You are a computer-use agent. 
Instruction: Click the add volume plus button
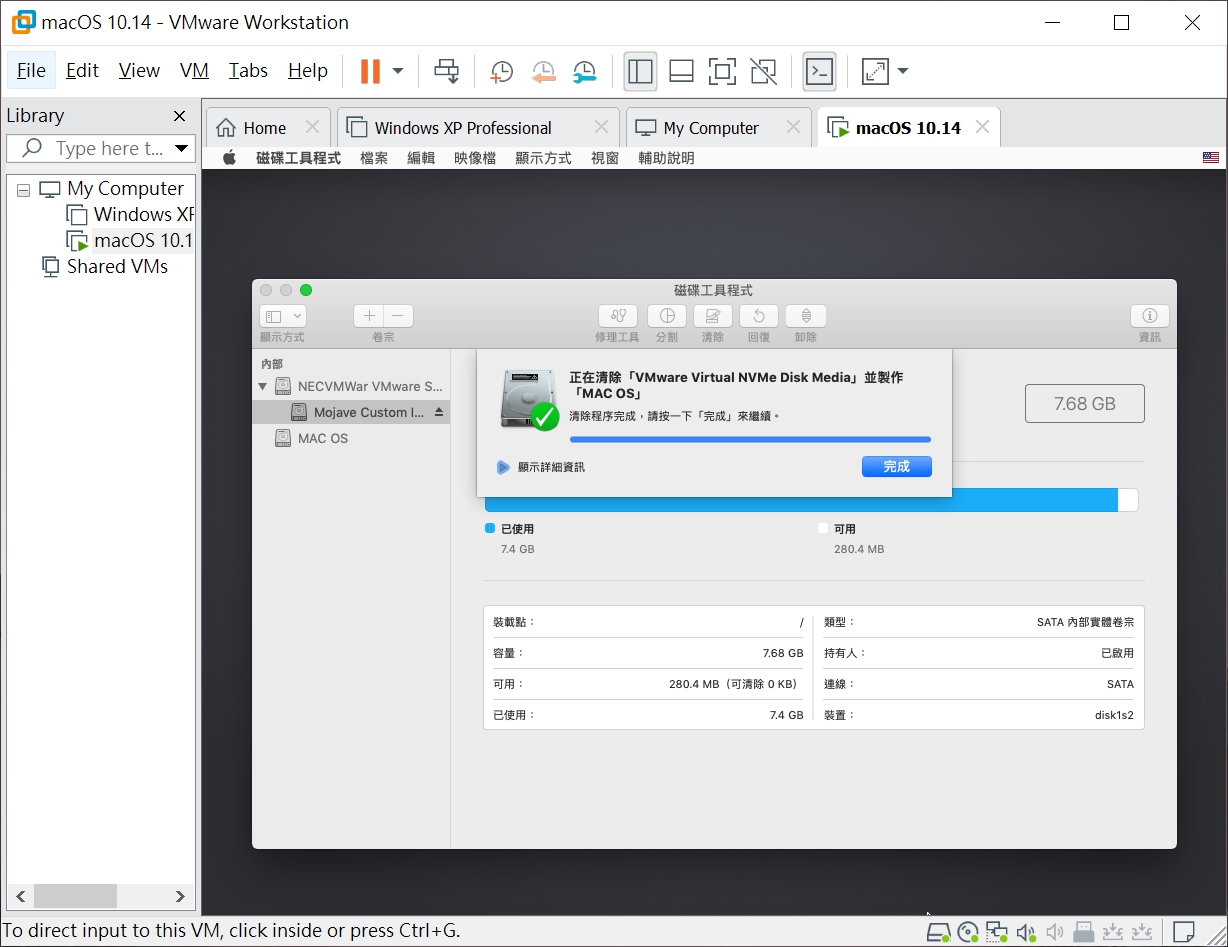[368, 316]
